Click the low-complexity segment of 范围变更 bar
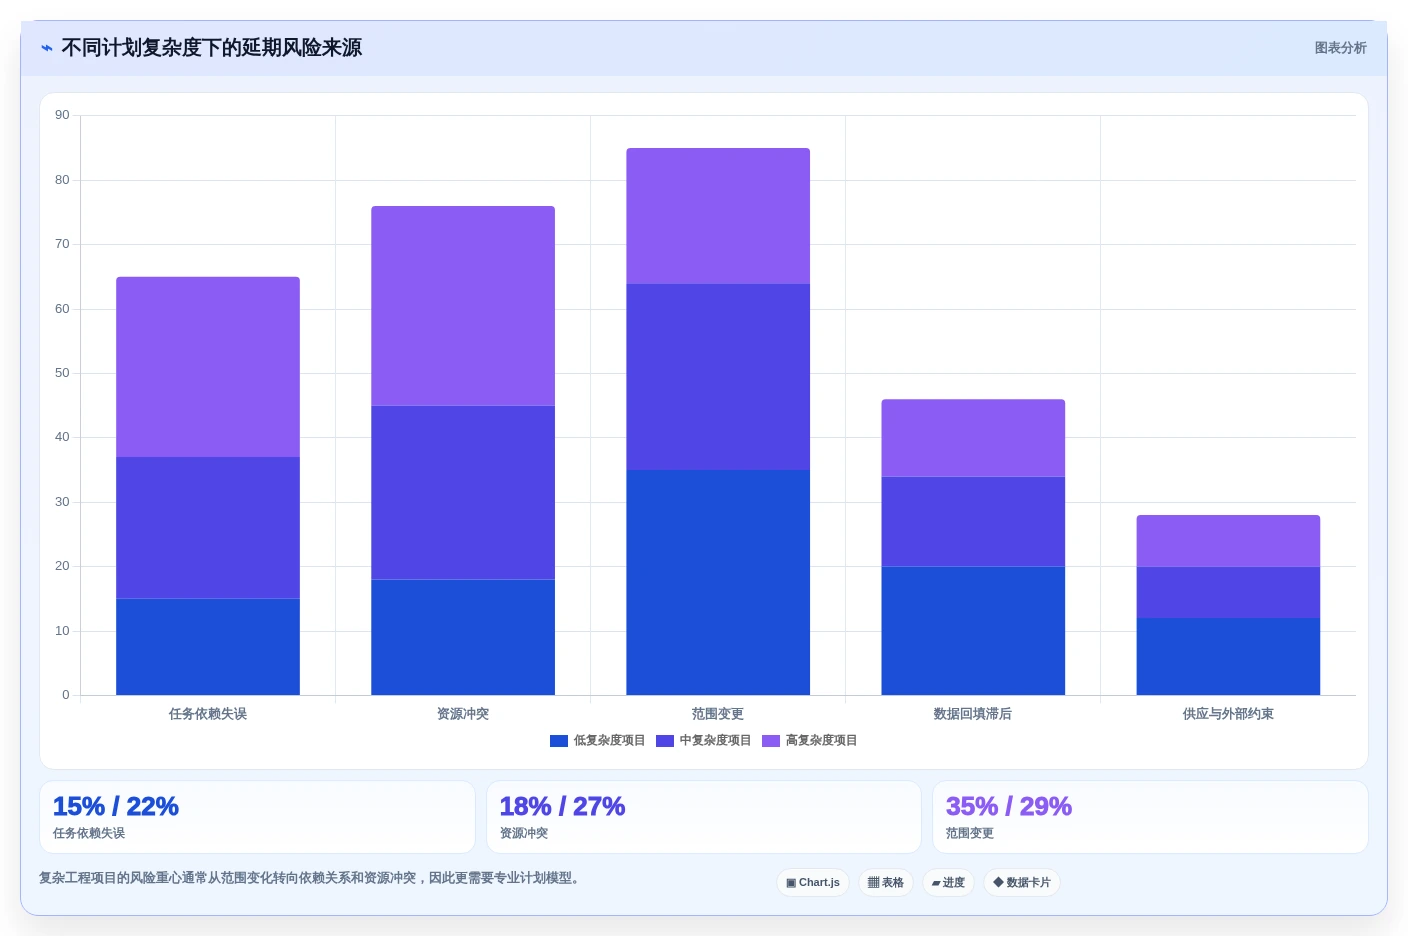Screen dimensions: 1408x936 tap(718, 582)
